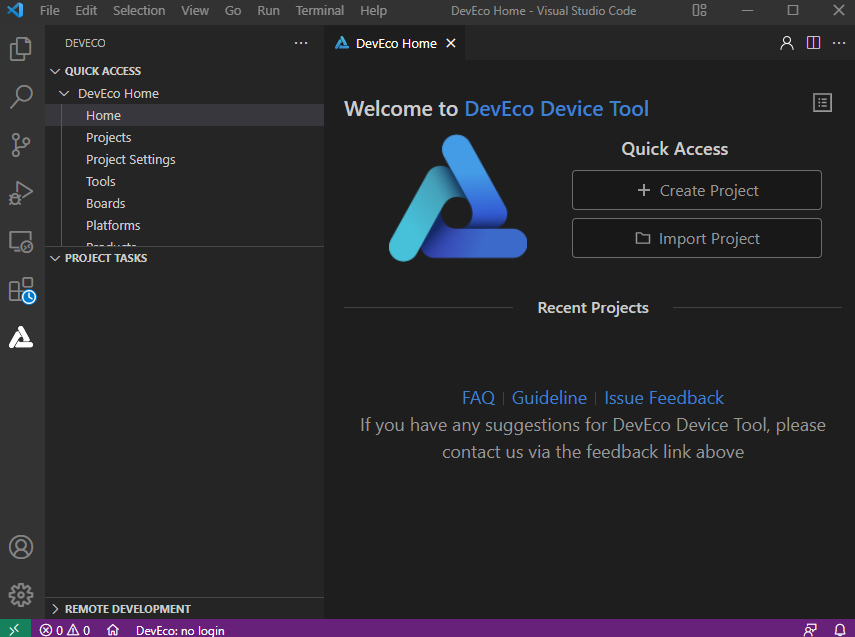Click the DevEco home icon in status bar
The image size is (855, 637).
[x=113, y=630]
